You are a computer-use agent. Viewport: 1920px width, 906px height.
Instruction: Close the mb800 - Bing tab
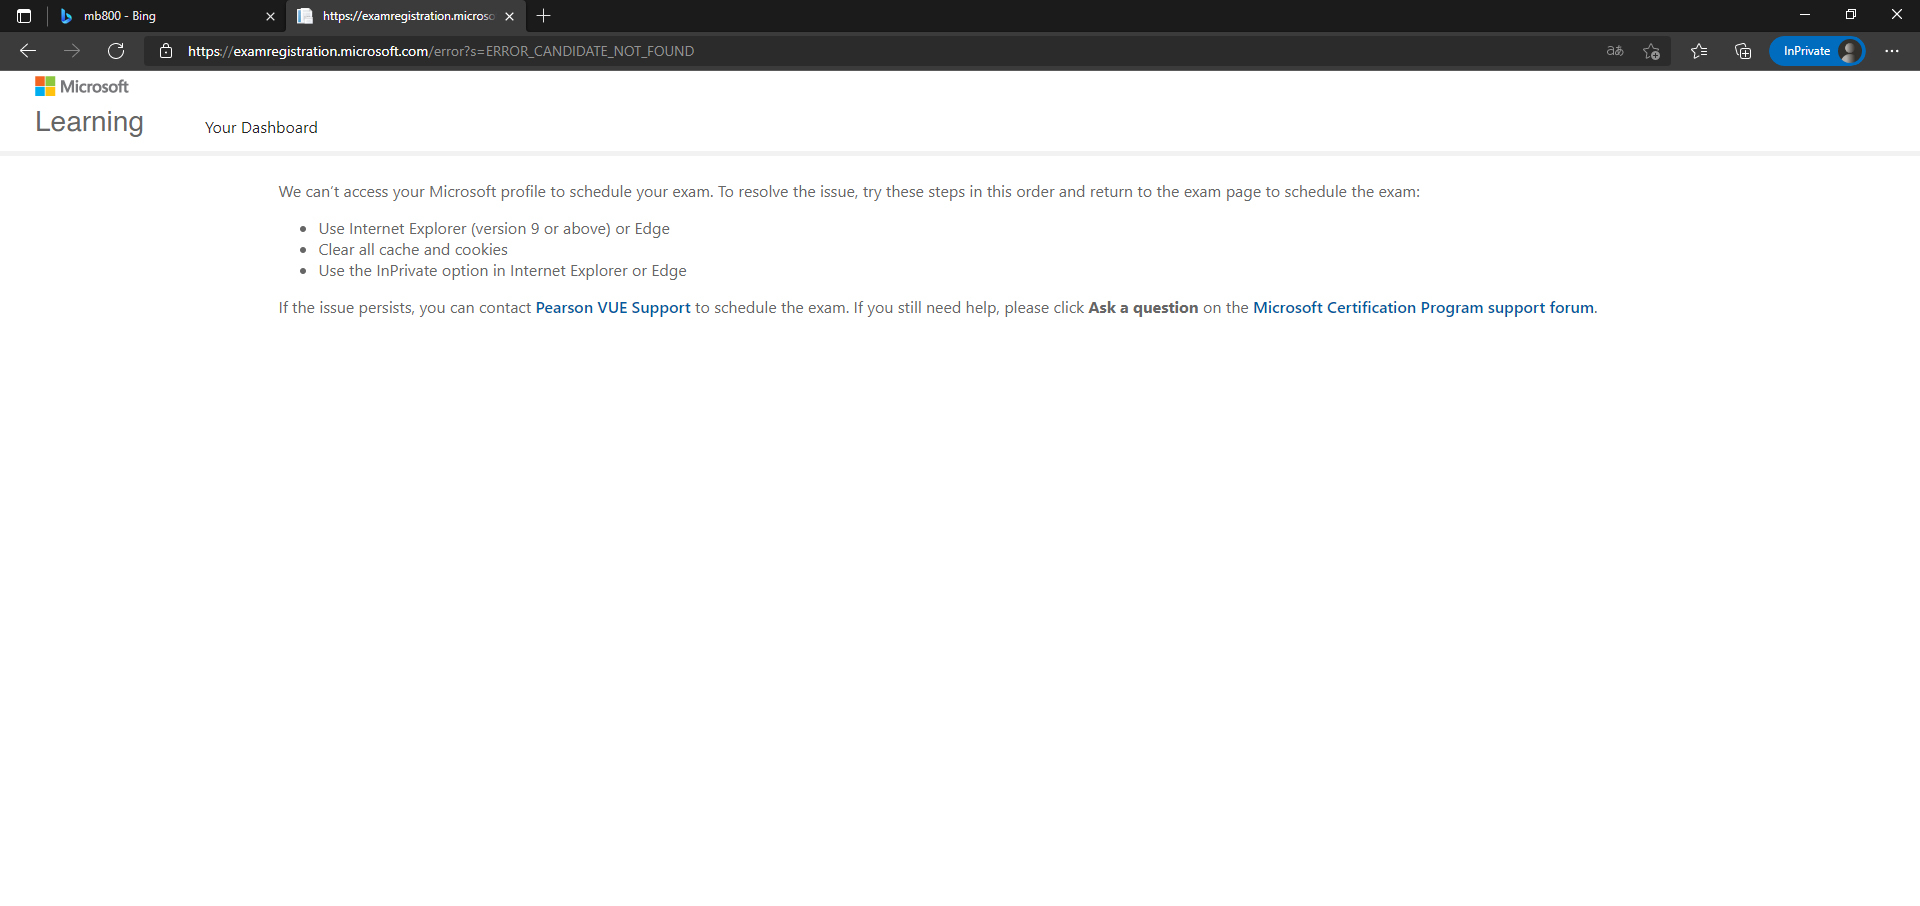[270, 16]
